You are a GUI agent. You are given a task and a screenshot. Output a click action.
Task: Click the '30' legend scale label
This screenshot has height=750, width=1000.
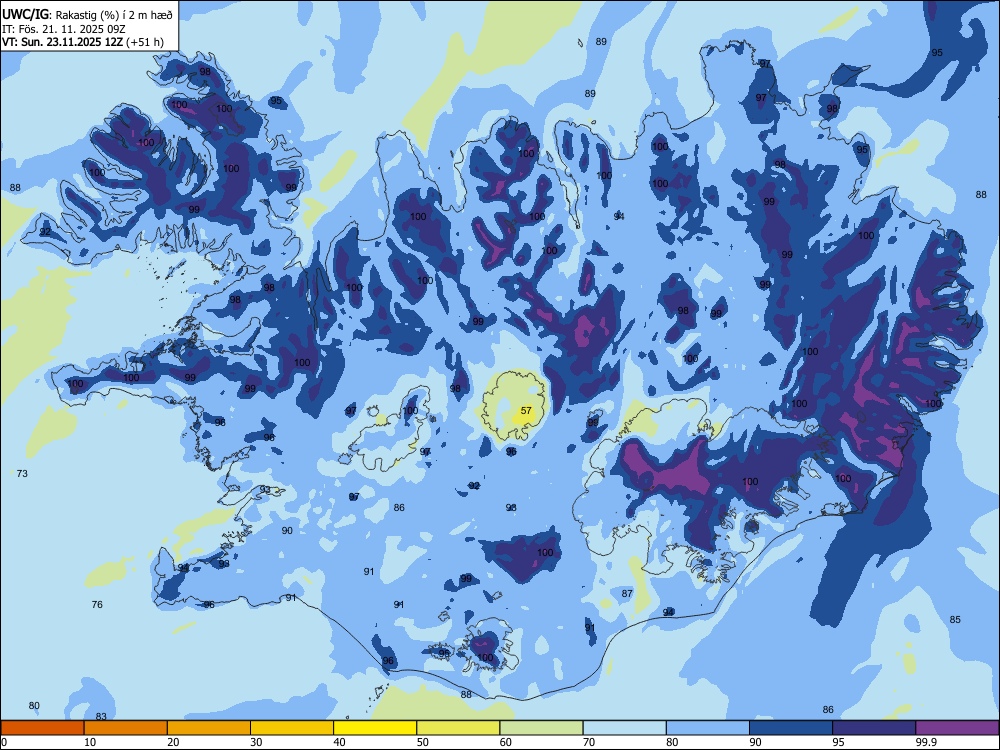coord(256,742)
